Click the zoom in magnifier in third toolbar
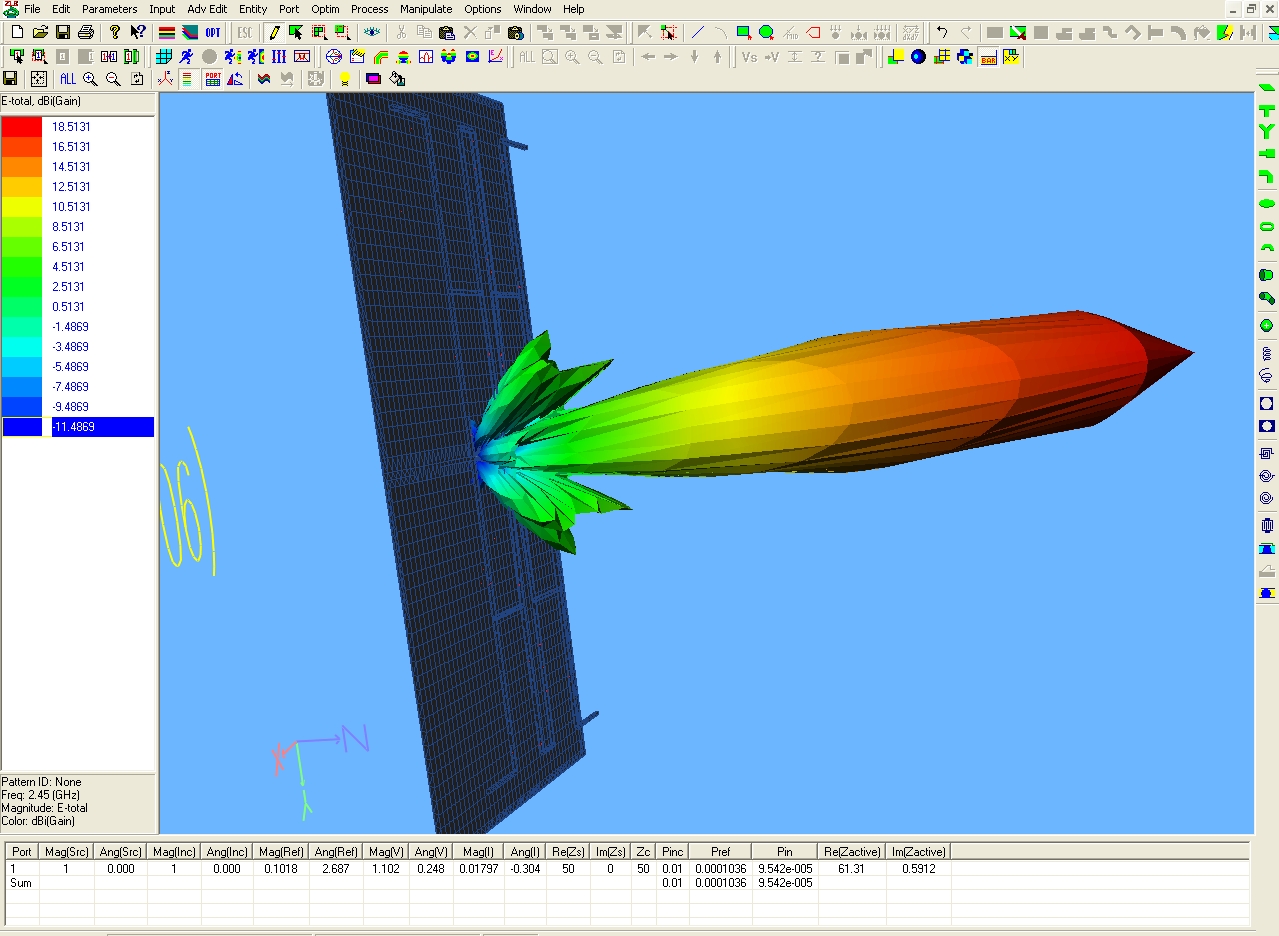This screenshot has height=936, width=1279. (x=90, y=79)
